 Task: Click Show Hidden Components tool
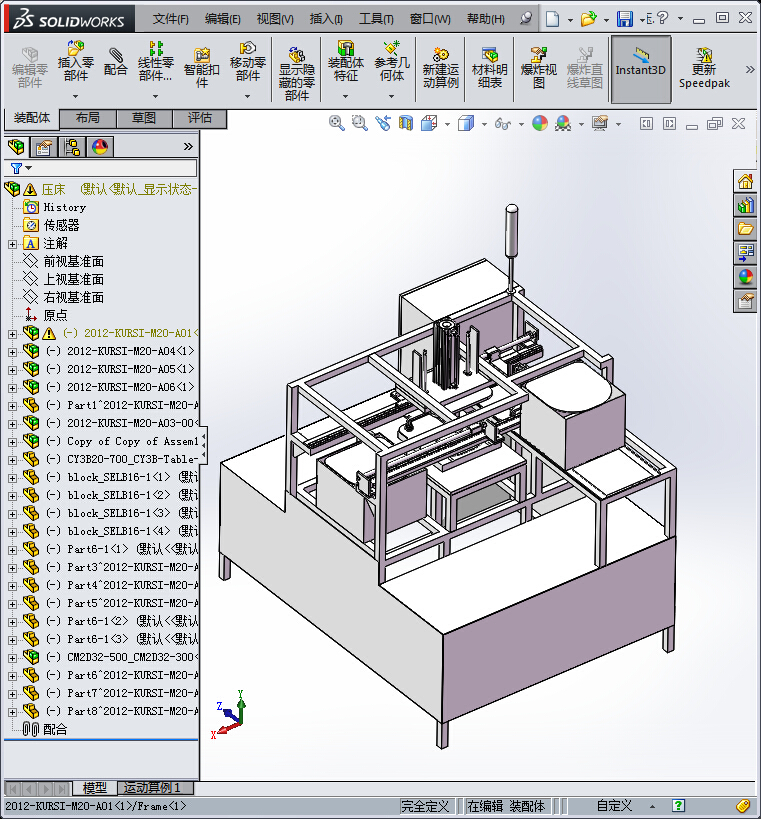tap(297, 73)
